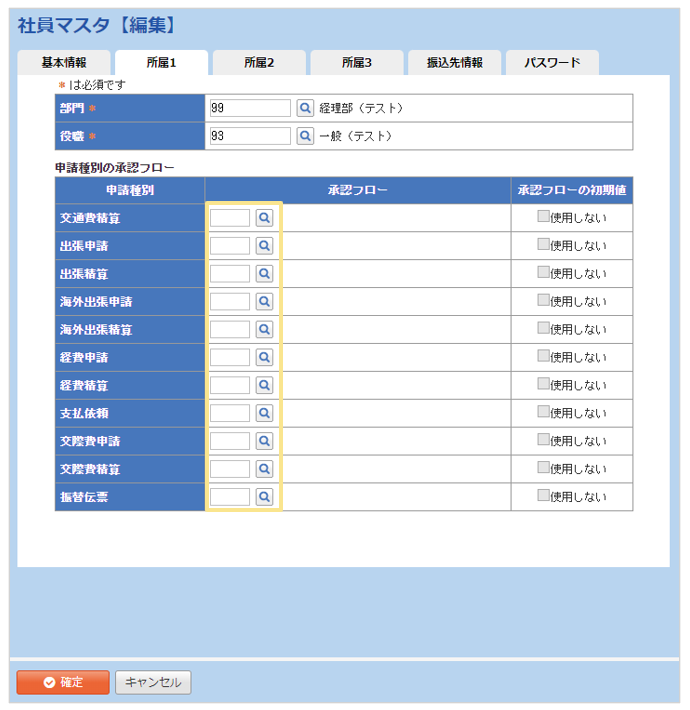The width and height of the screenshot is (690, 710).
Task: Click the キャンセル button
Action: (153, 682)
